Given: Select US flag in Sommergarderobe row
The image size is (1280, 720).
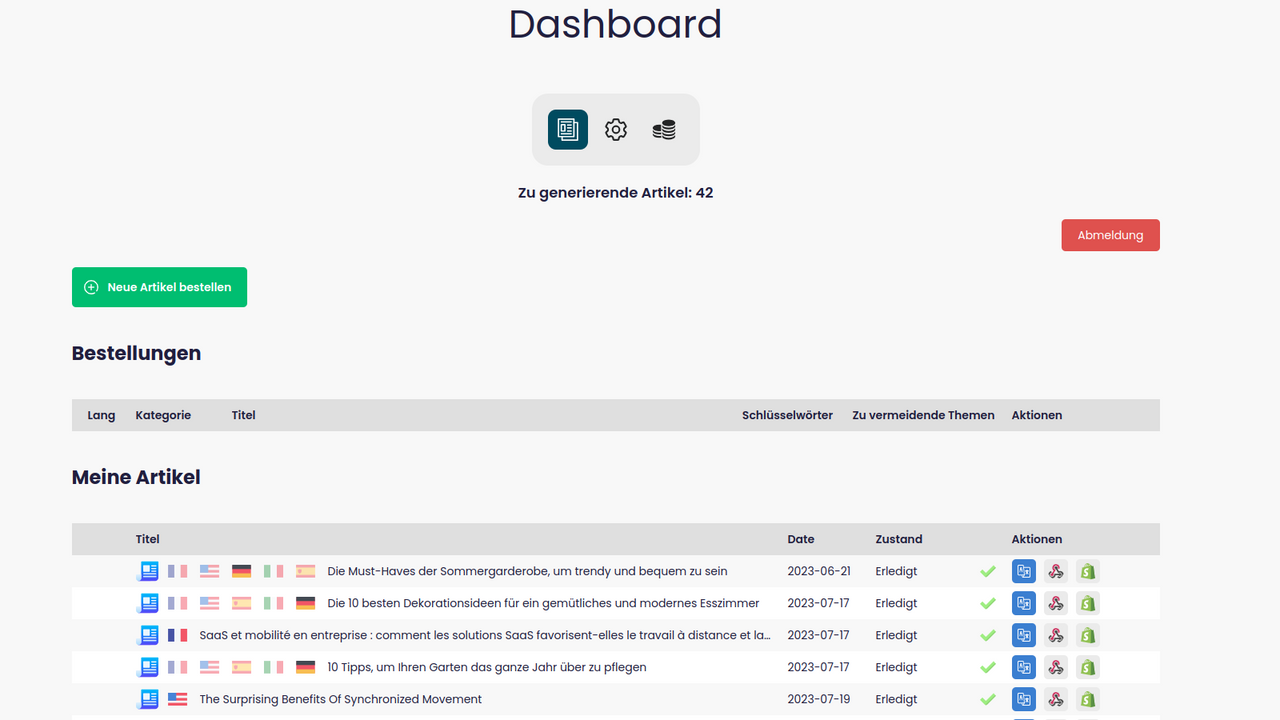Looking at the screenshot, I should pos(209,571).
